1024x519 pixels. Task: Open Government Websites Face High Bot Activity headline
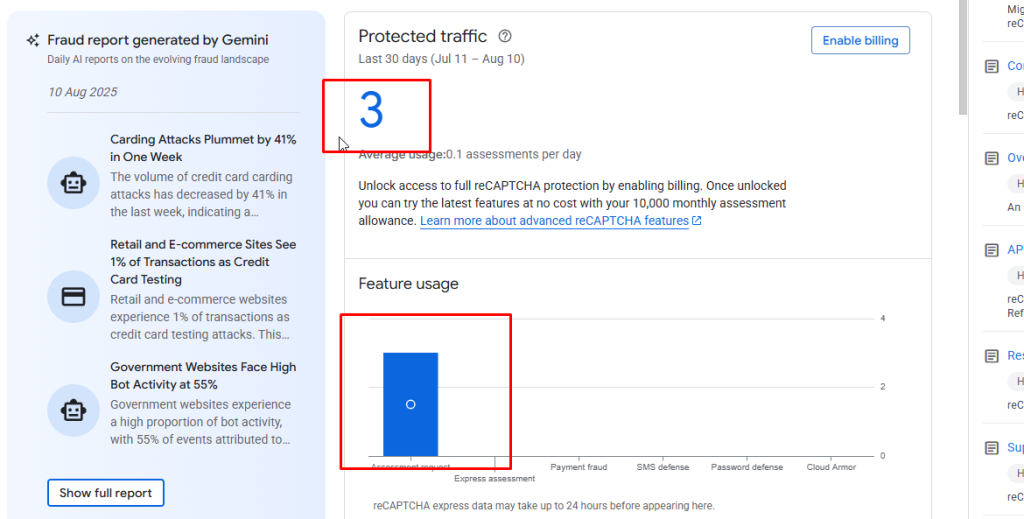point(203,375)
